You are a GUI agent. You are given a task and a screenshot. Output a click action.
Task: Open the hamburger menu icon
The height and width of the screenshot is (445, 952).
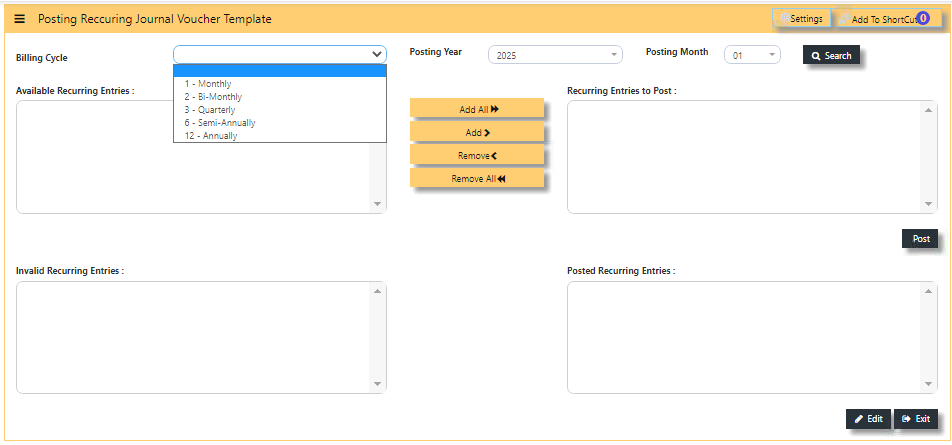[x=19, y=19]
